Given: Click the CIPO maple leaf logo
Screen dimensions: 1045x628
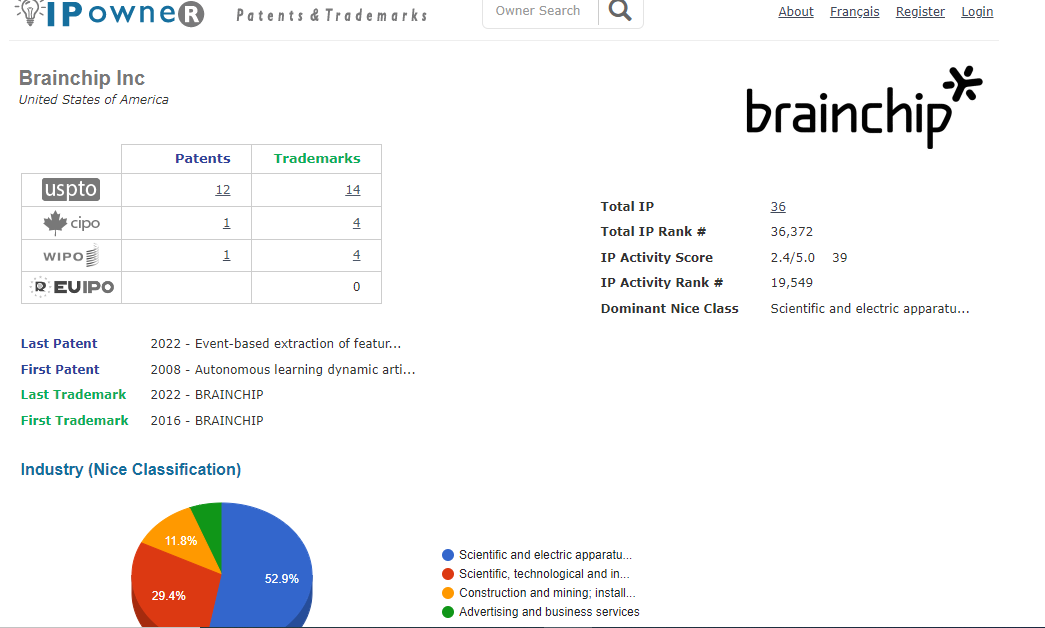Looking at the screenshot, I should [x=71, y=223].
